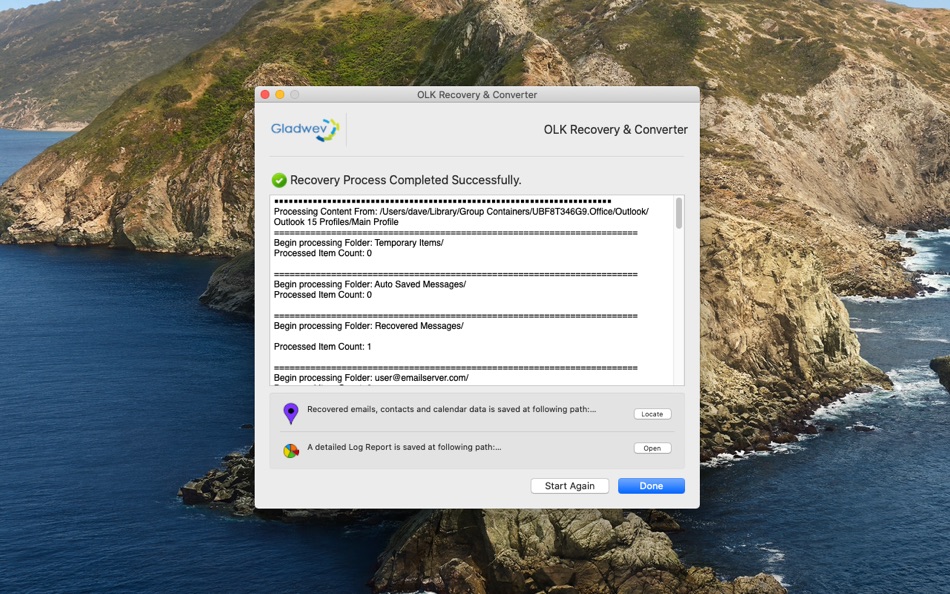Click the 'Processing Content From:' log line
Viewport: 950px width, 594px height.
tap(461, 212)
